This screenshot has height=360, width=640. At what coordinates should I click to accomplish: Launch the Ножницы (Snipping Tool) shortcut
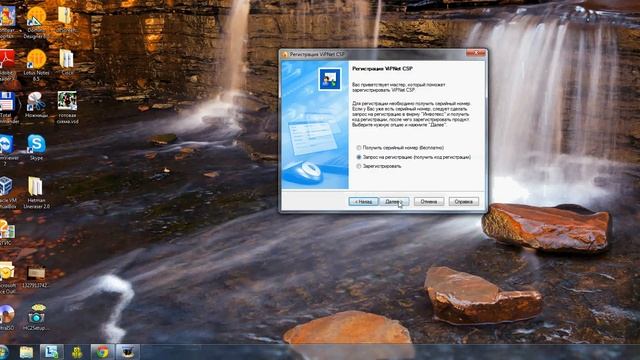(36, 105)
